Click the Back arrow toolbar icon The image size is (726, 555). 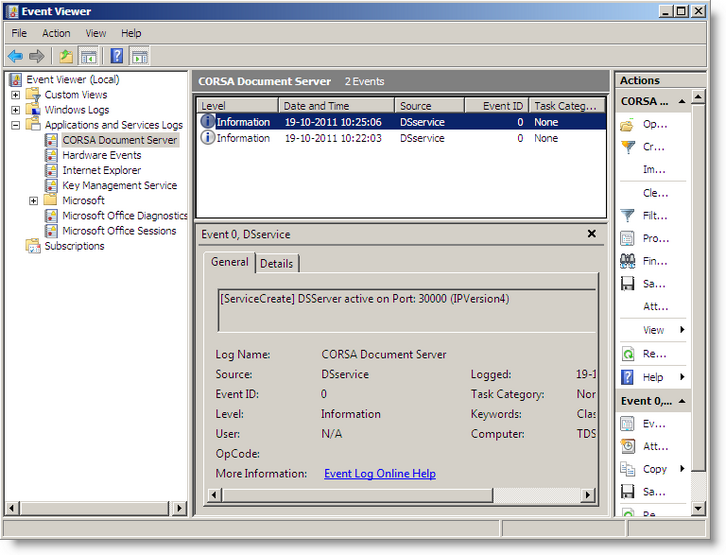pos(15,56)
